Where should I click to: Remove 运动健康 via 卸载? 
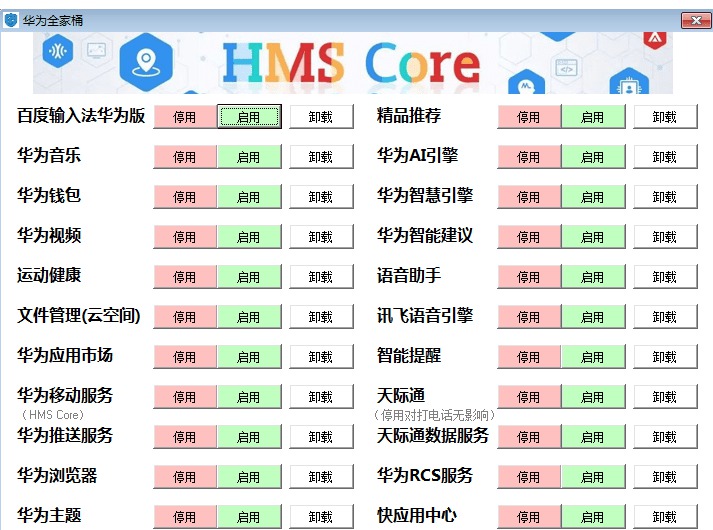[x=321, y=277]
